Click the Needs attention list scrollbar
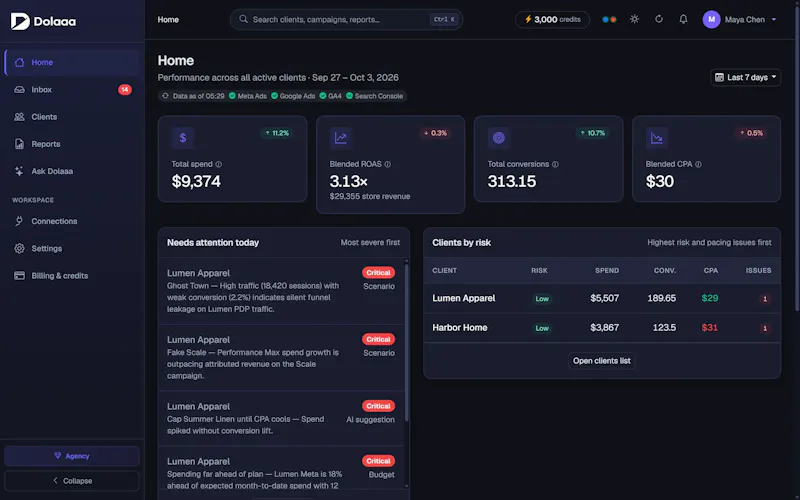Viewport: 800px width, 500px height. [407, 342]
